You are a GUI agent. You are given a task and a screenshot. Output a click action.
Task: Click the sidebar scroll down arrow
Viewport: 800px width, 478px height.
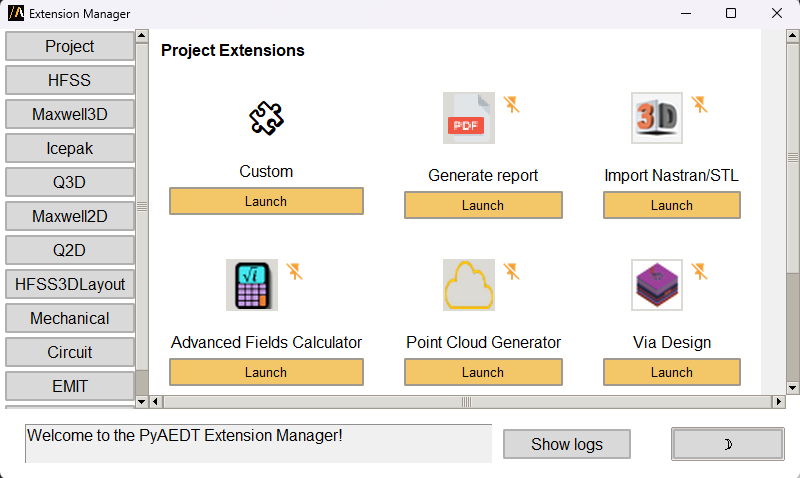tap(141, 401)
